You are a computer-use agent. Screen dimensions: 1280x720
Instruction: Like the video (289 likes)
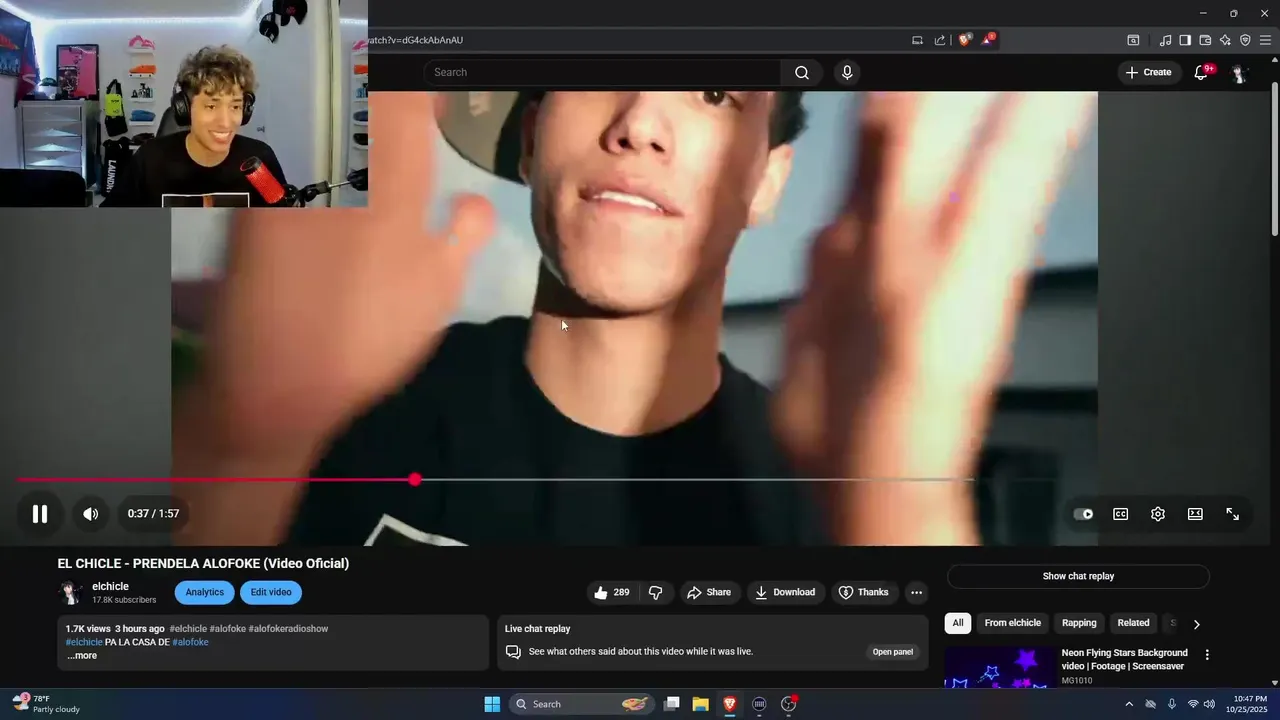click(x=611, y=592)
